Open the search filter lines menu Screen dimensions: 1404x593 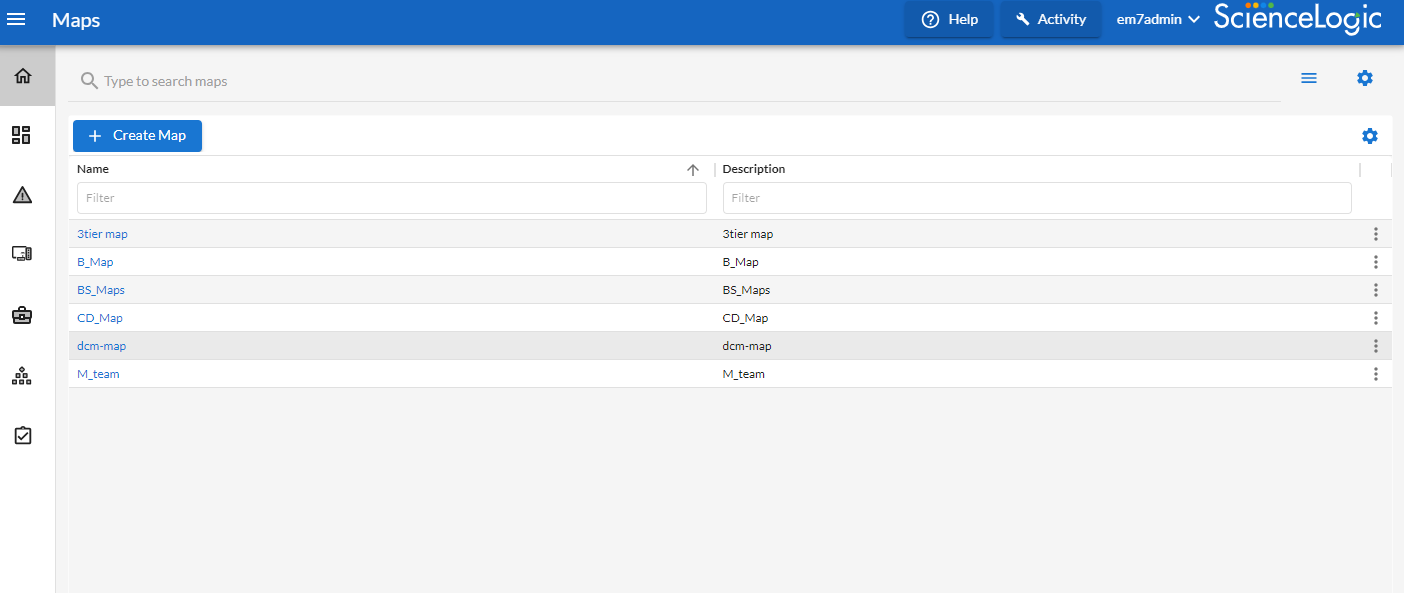(x=1308, y=78)
